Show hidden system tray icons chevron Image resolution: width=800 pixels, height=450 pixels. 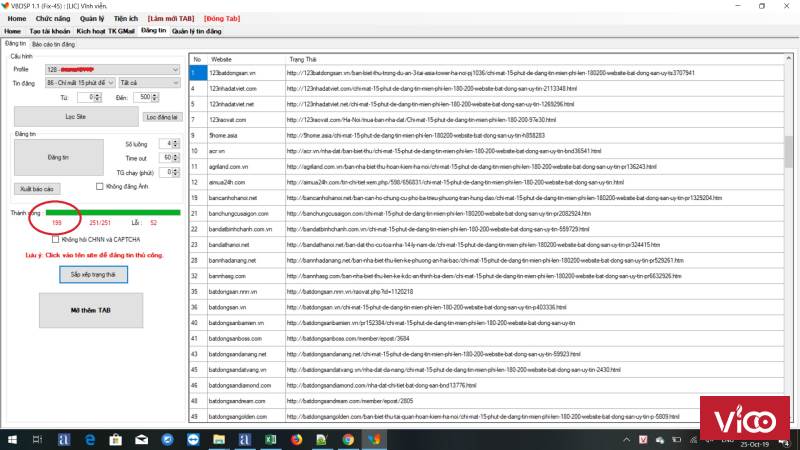627,439
